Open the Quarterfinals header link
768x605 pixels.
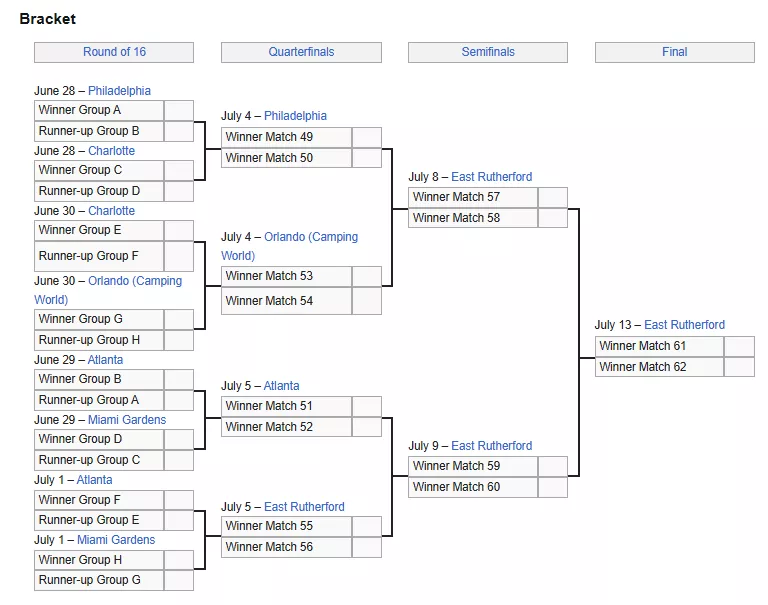click(x=301, y=52)
